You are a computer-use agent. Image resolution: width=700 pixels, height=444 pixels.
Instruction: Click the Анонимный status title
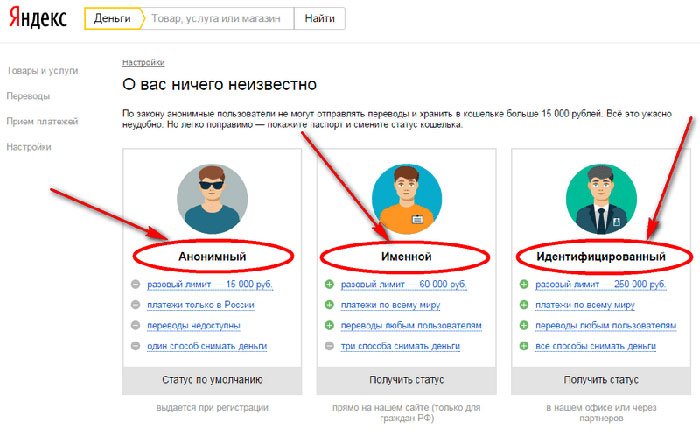212,257
